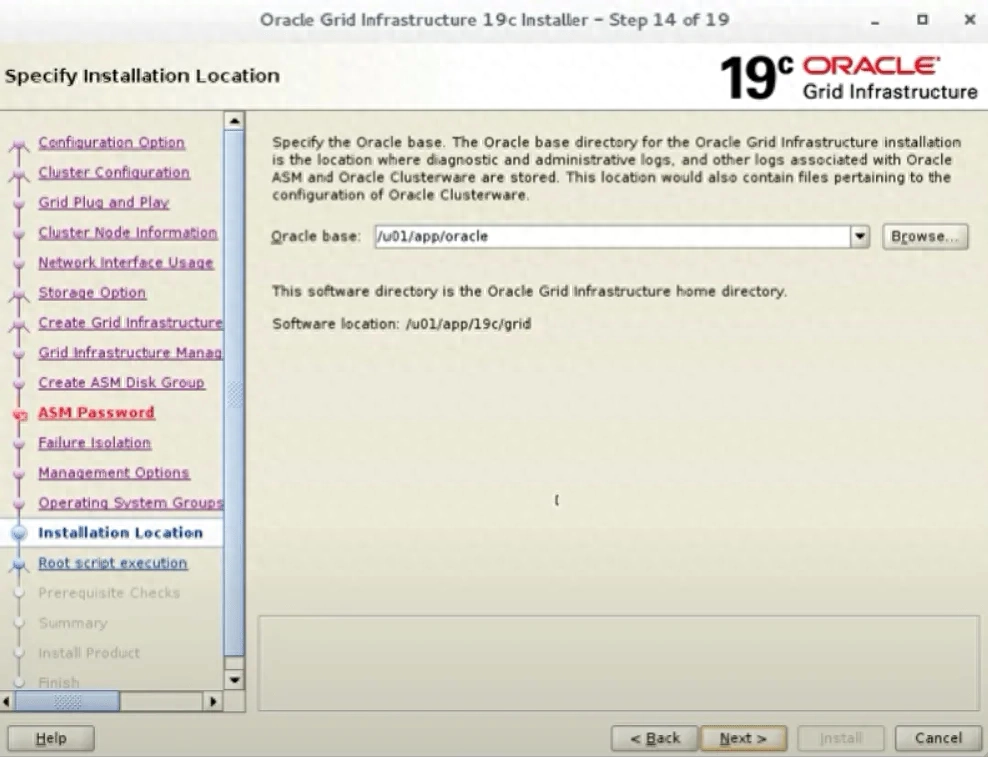Click the Storage Option step status icon
Viewport: 988px width, 757px height.
[17, 293]
